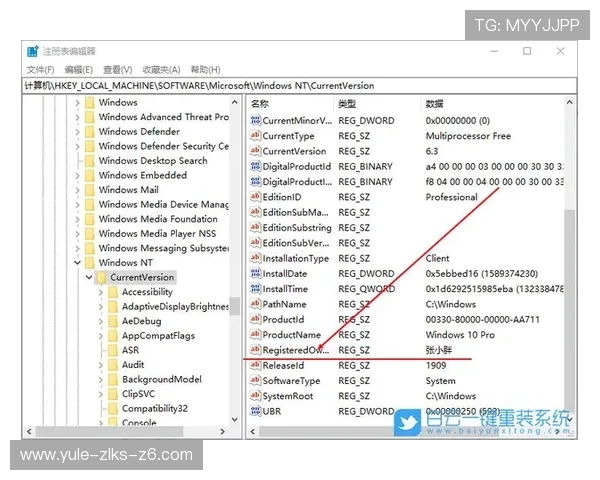Expand the Windows Mail key
This screenshot has height=480, width=600.
click(77, 190)
